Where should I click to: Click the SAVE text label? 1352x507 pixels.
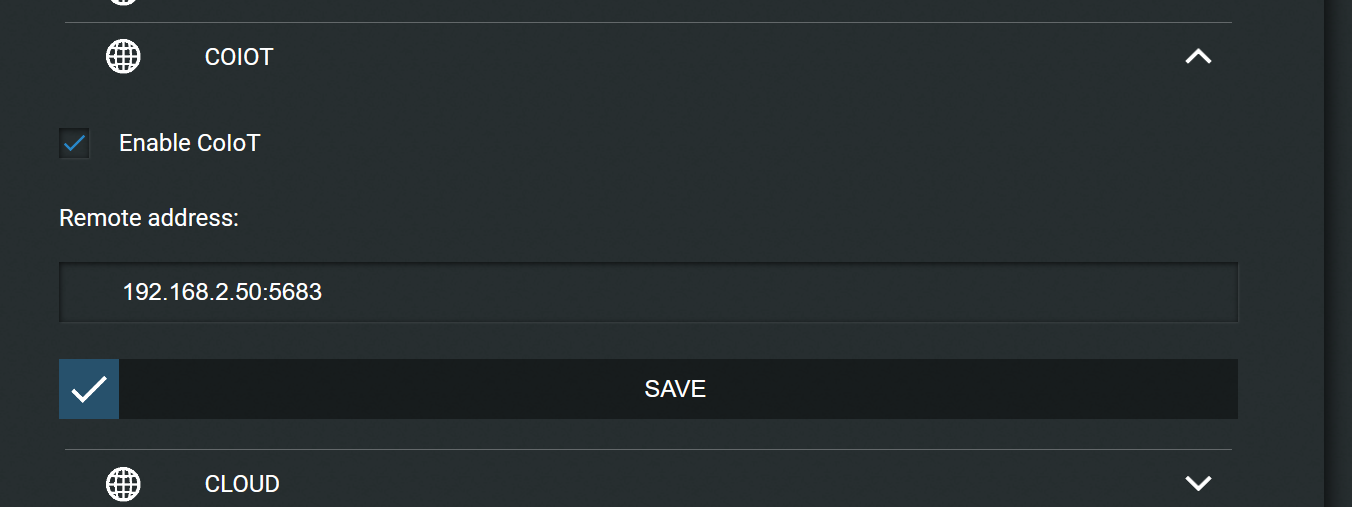pos(675,389)
